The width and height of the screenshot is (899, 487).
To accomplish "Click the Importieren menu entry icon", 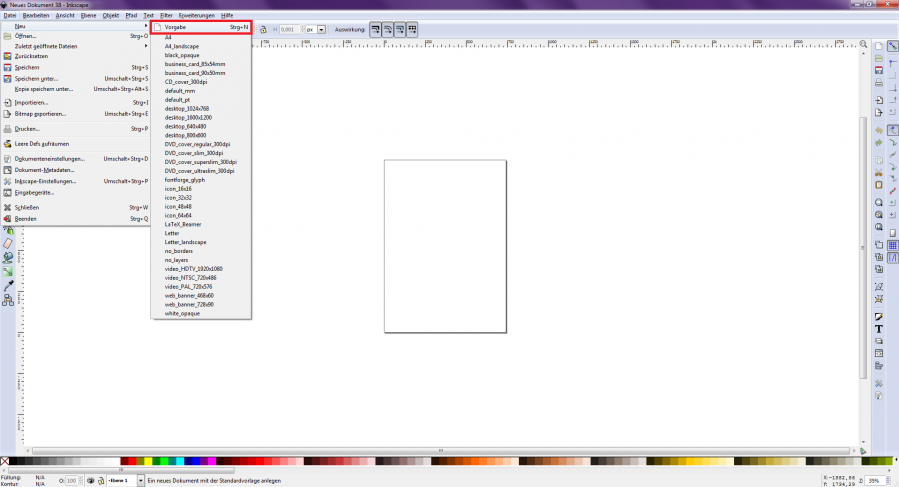I will 7,102.
